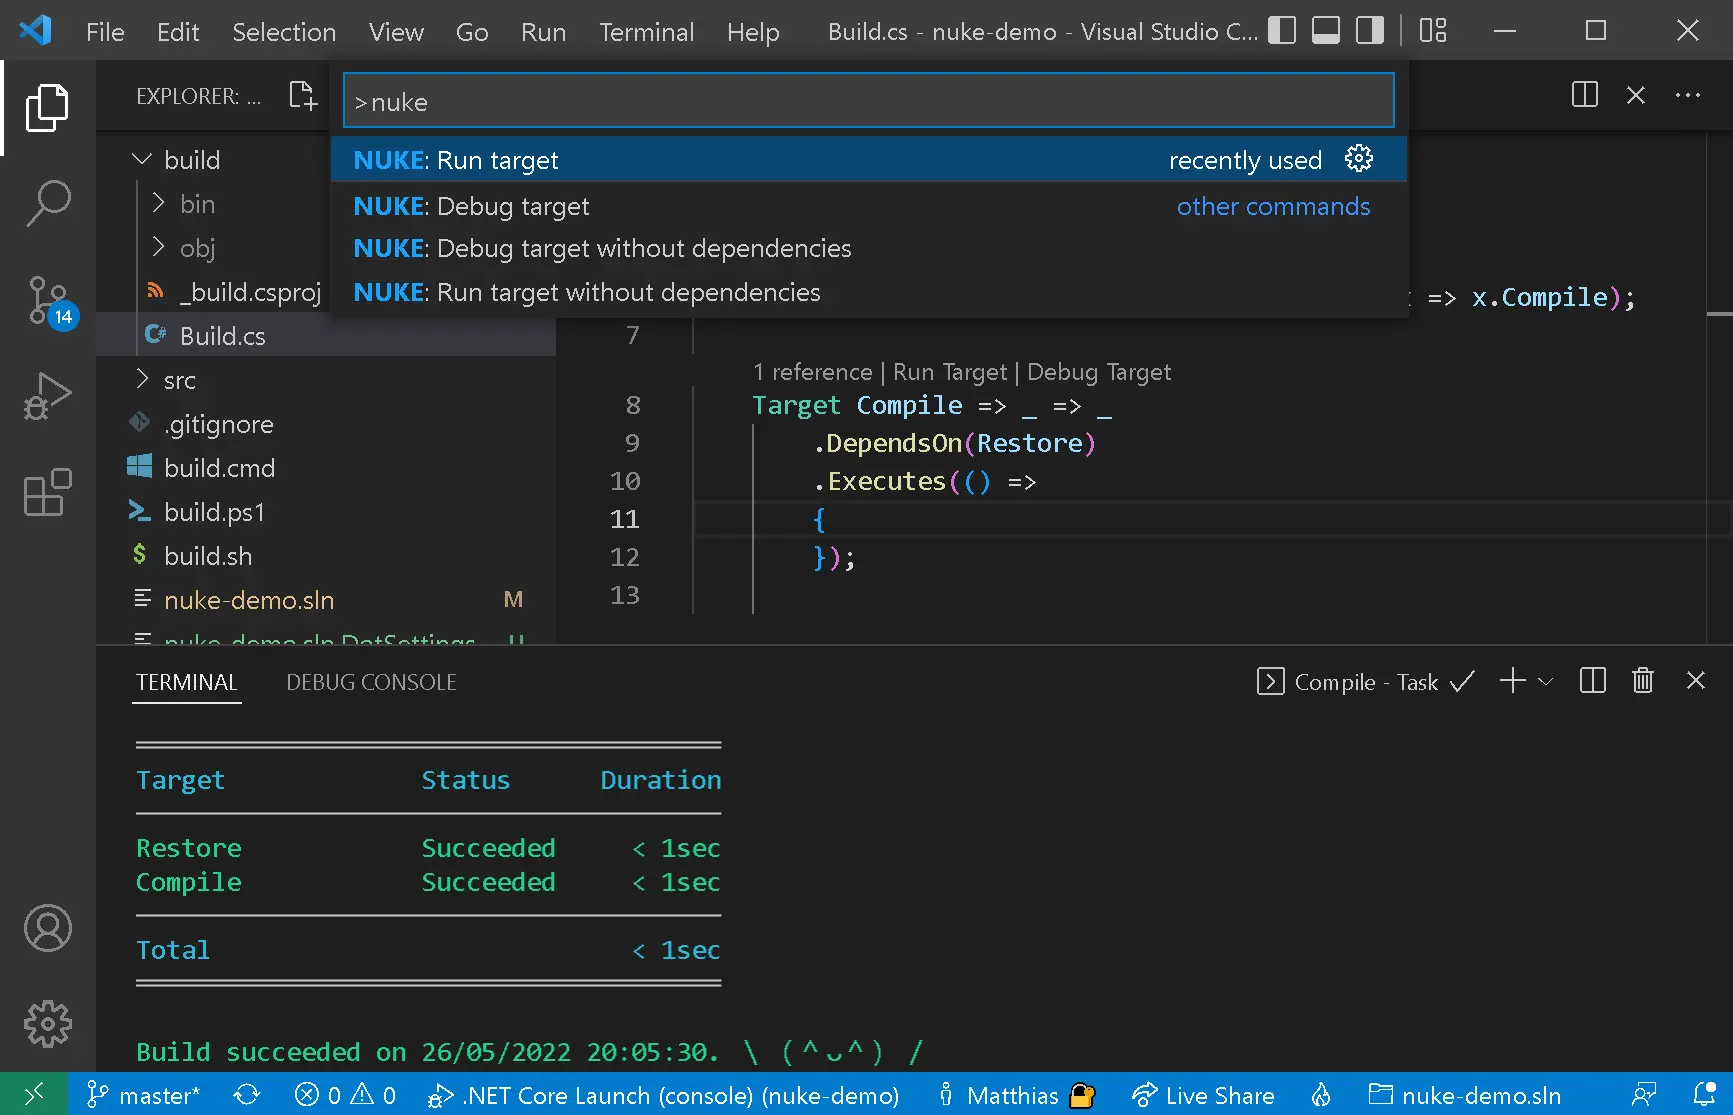The image size is (1733, 1115).
Task: Kill terminal with the trash icon
Action: click(x=1642, y=681)
